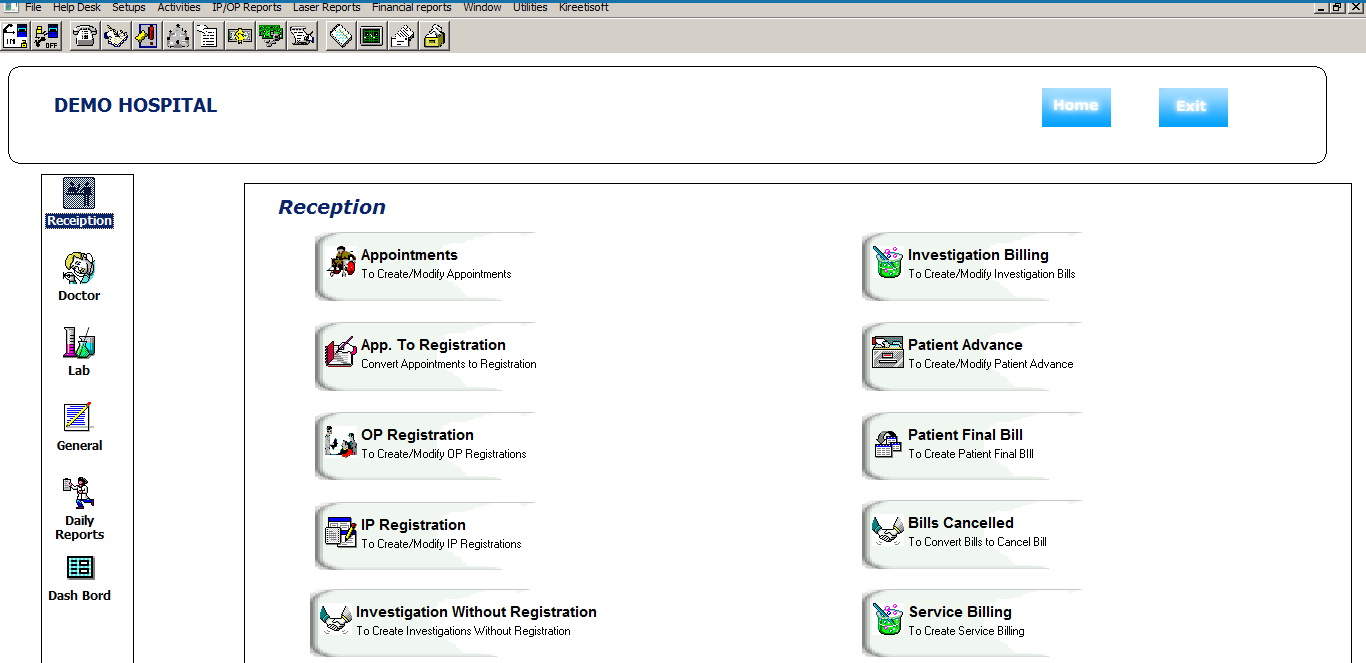This screenshot has width=1366, height=663.
Task: Open the Dash Bord sidebar icon
Action: [79, 577]
